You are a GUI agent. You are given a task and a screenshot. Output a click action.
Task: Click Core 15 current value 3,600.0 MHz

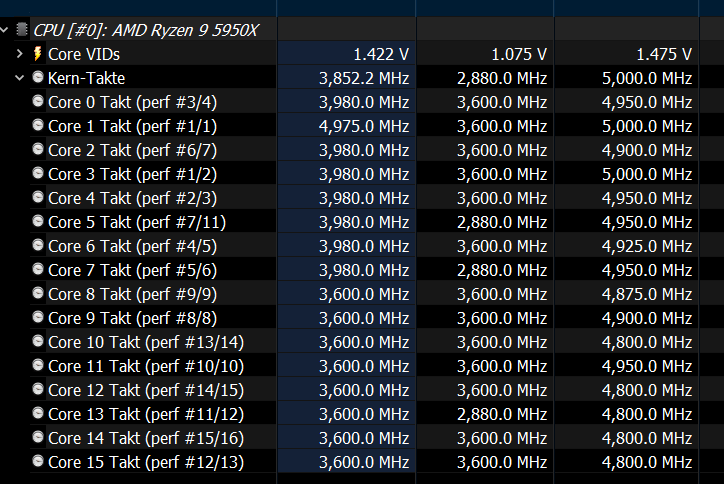pos(364,462)
